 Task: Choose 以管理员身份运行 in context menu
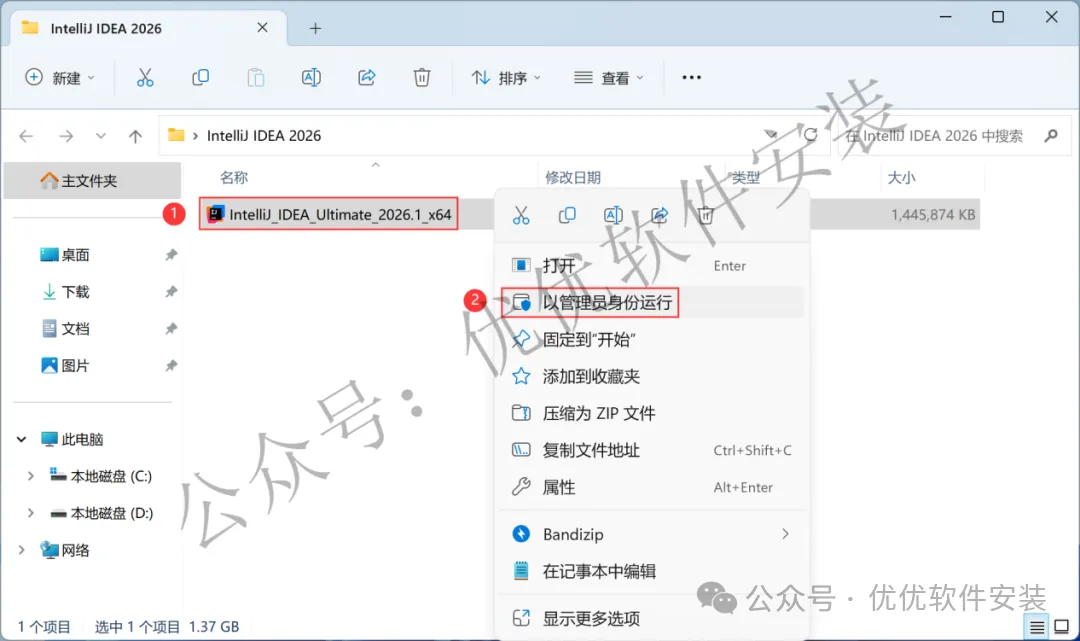[652, 303]
